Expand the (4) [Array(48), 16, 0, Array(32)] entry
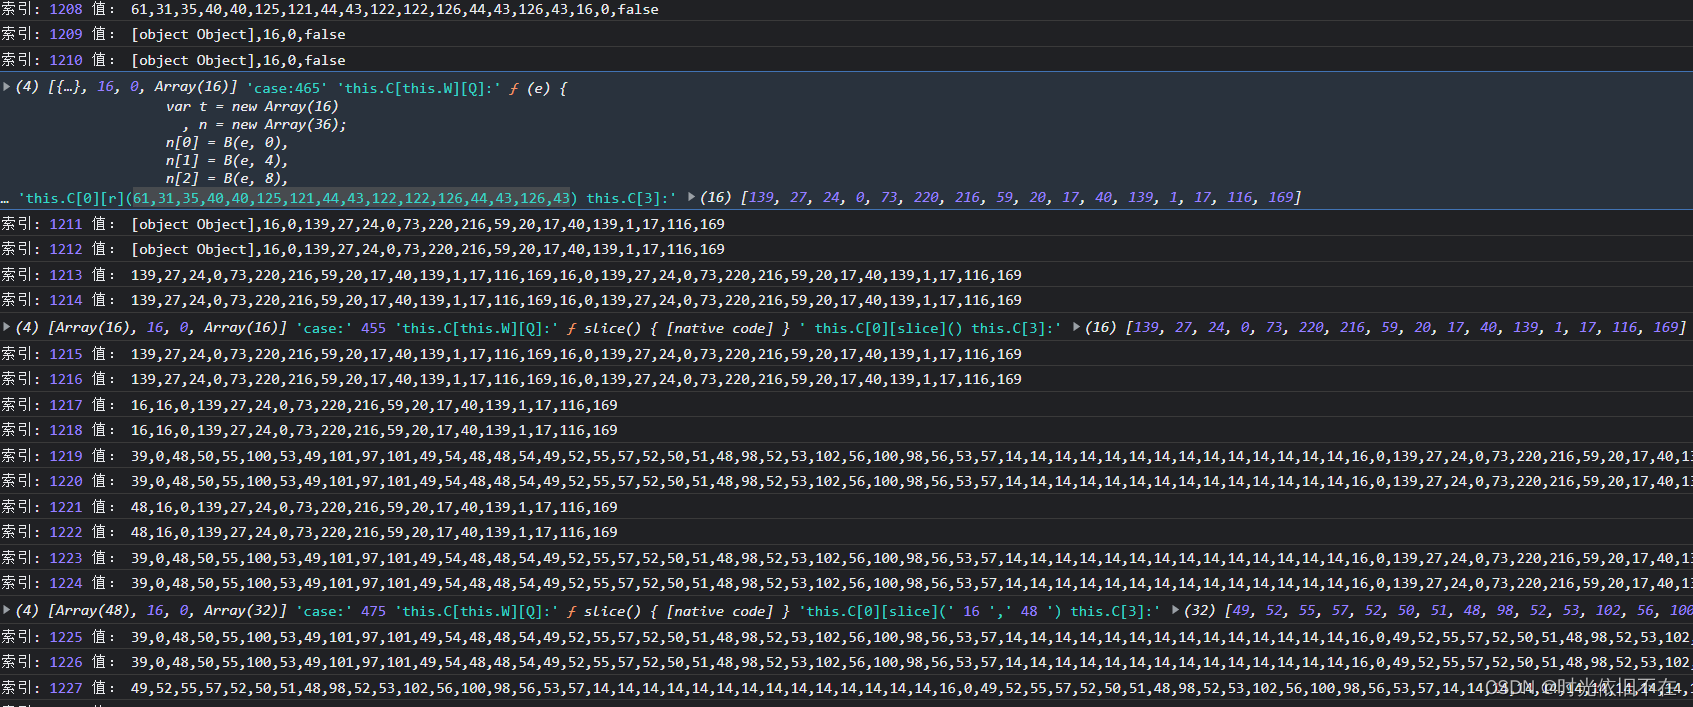This screenshot has width=1693, height=707. (7, 610)
